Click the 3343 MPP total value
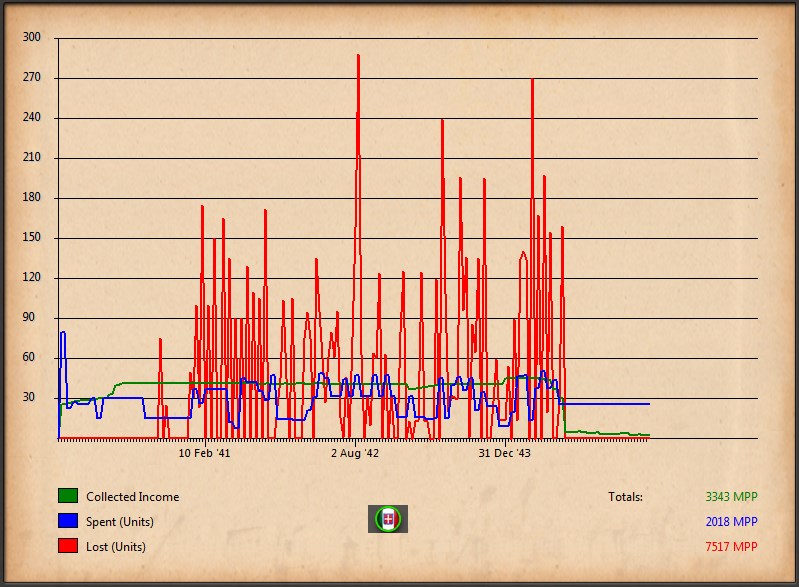The height and width of the screenshot is (587, 799). (x=731, y=496)
